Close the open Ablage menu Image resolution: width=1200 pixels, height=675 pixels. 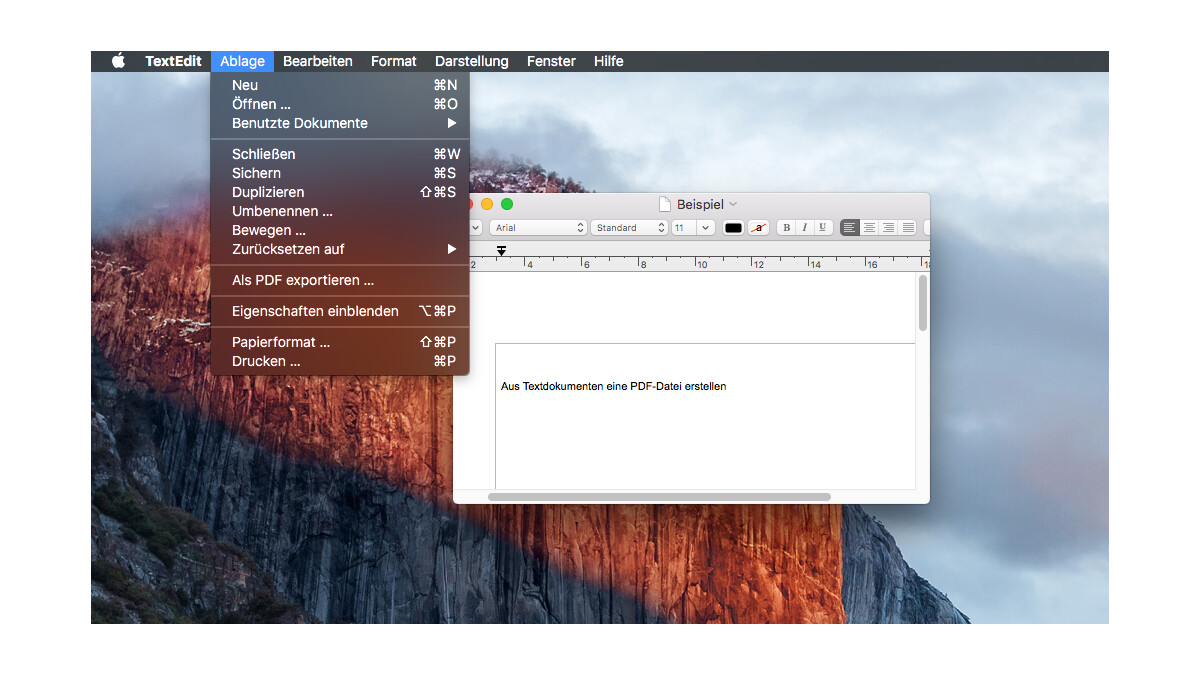point(242,61)
